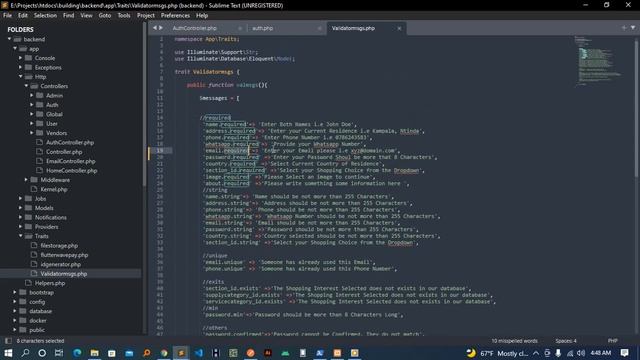Click the Notifications folder icon
The width and height of the screenshot is (640, 360).
click(28, 218)
